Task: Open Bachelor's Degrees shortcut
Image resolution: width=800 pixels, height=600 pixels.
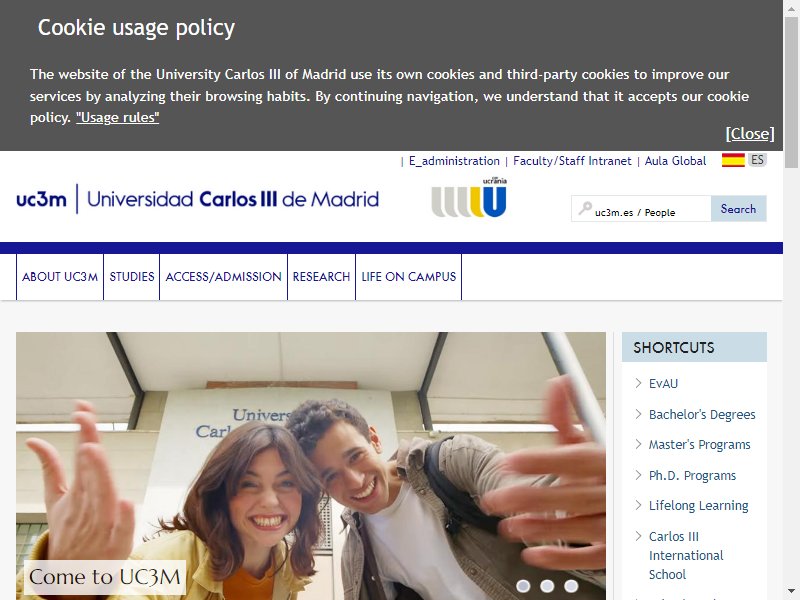Action: 702,414
